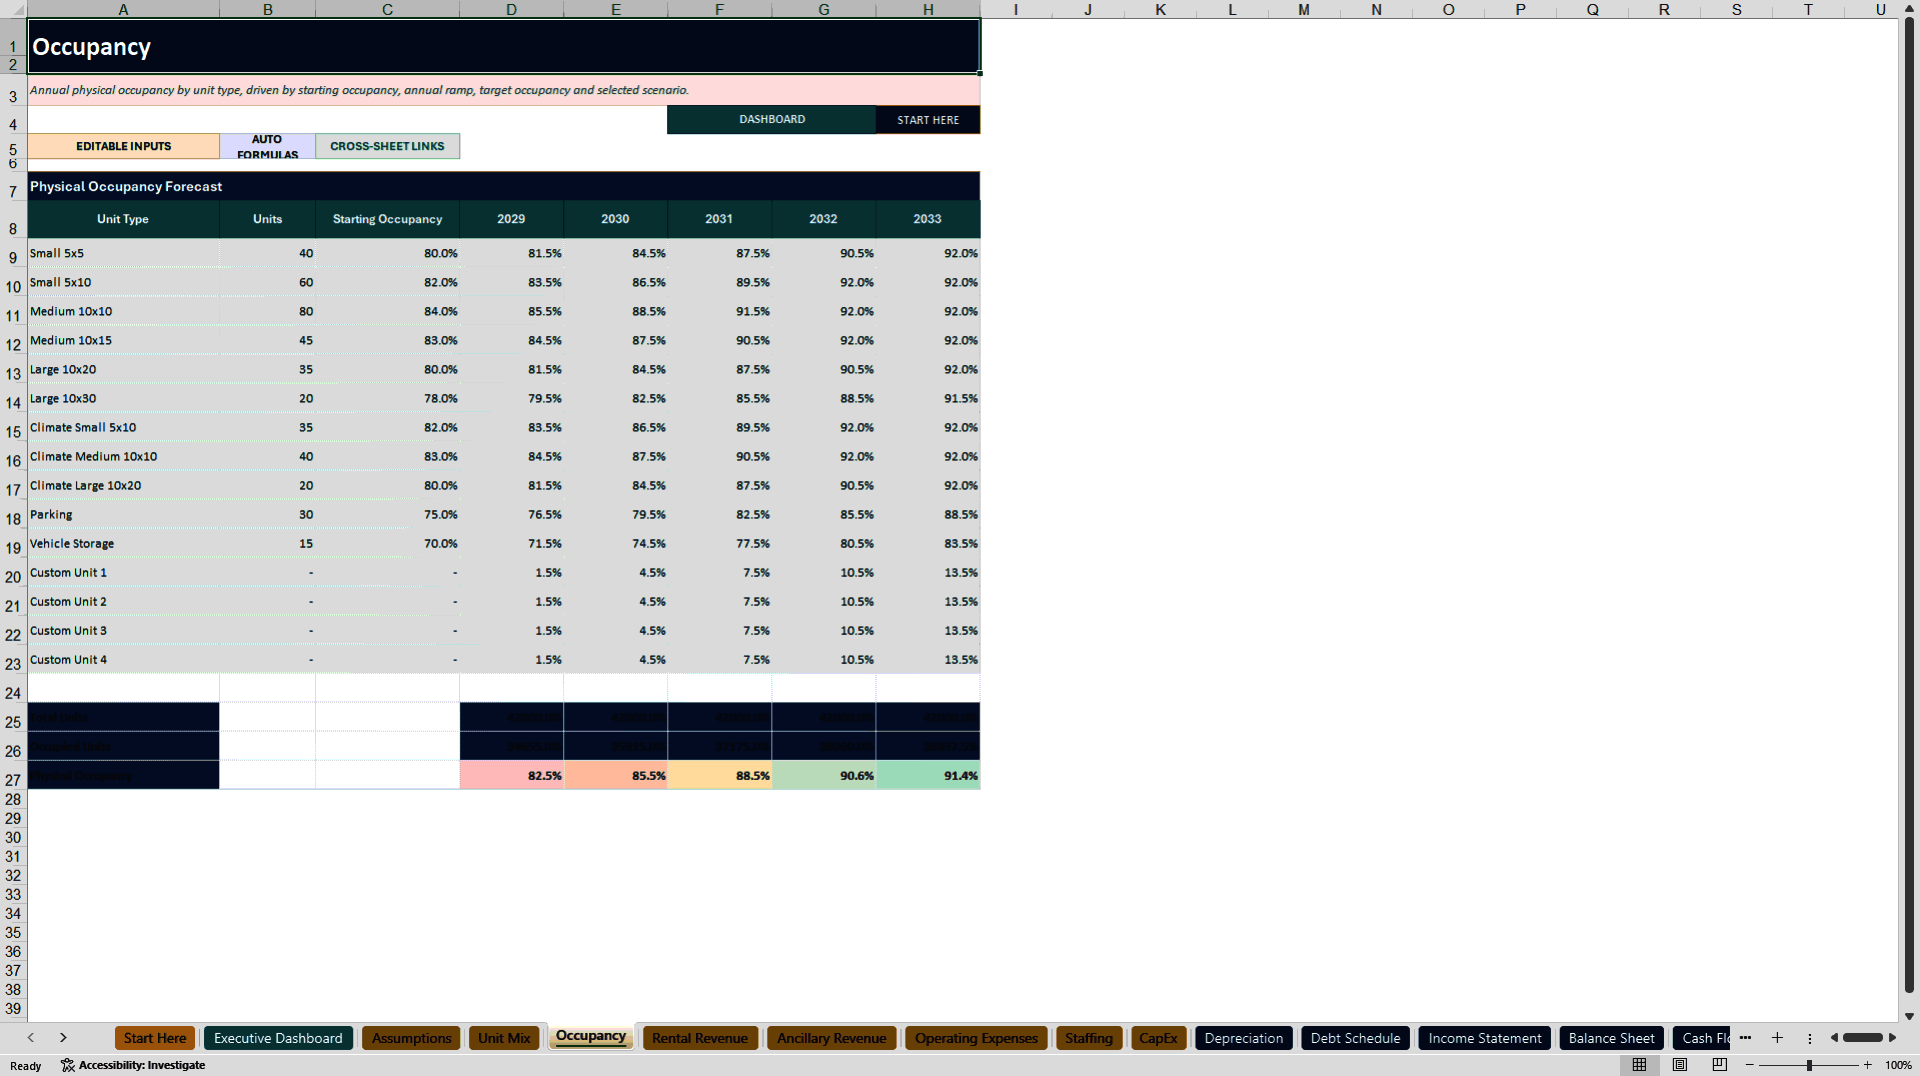Select column D header
This screenshot has width=1920, height=1076.
pyautogui.click(x=511, y=9)
